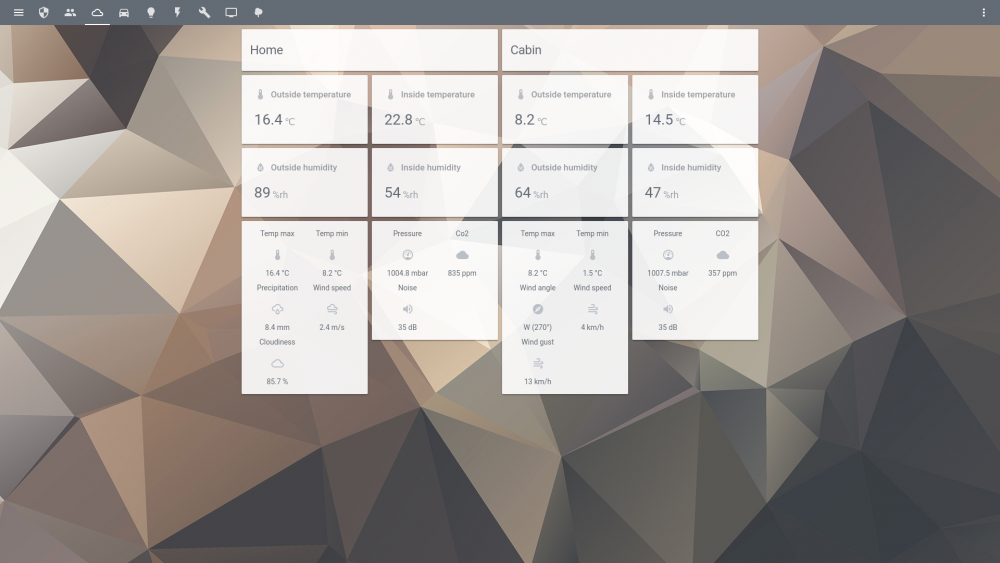Open Home Inside temperature card

click(434, 109)
